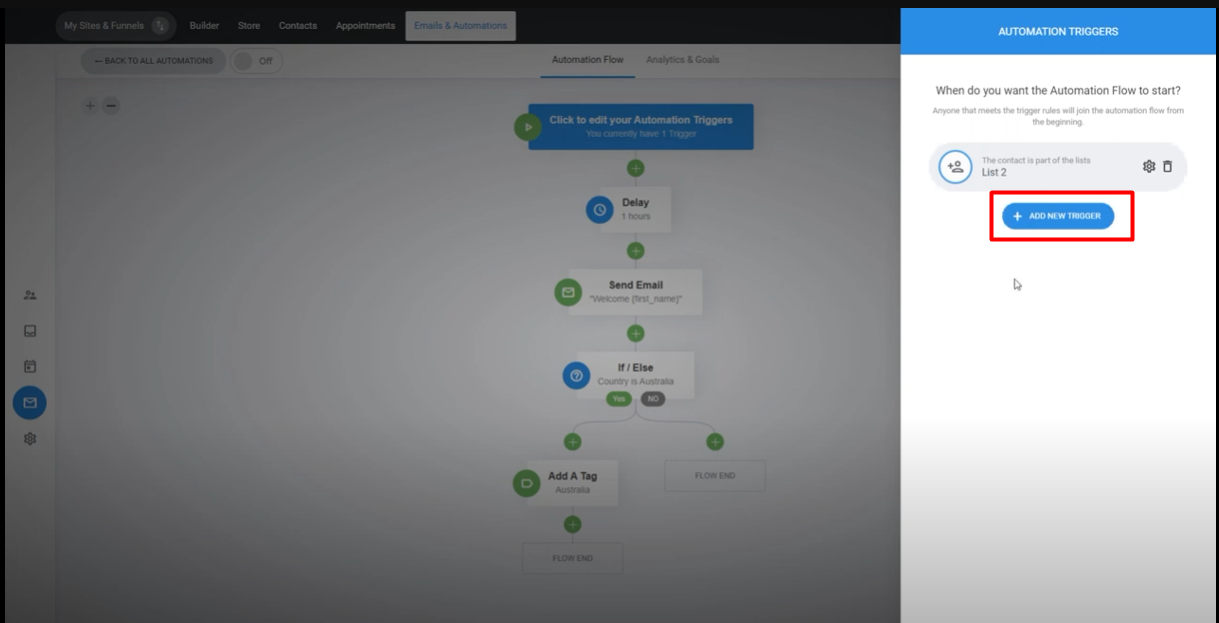Click Back To All Automations button

click(153, 61)
